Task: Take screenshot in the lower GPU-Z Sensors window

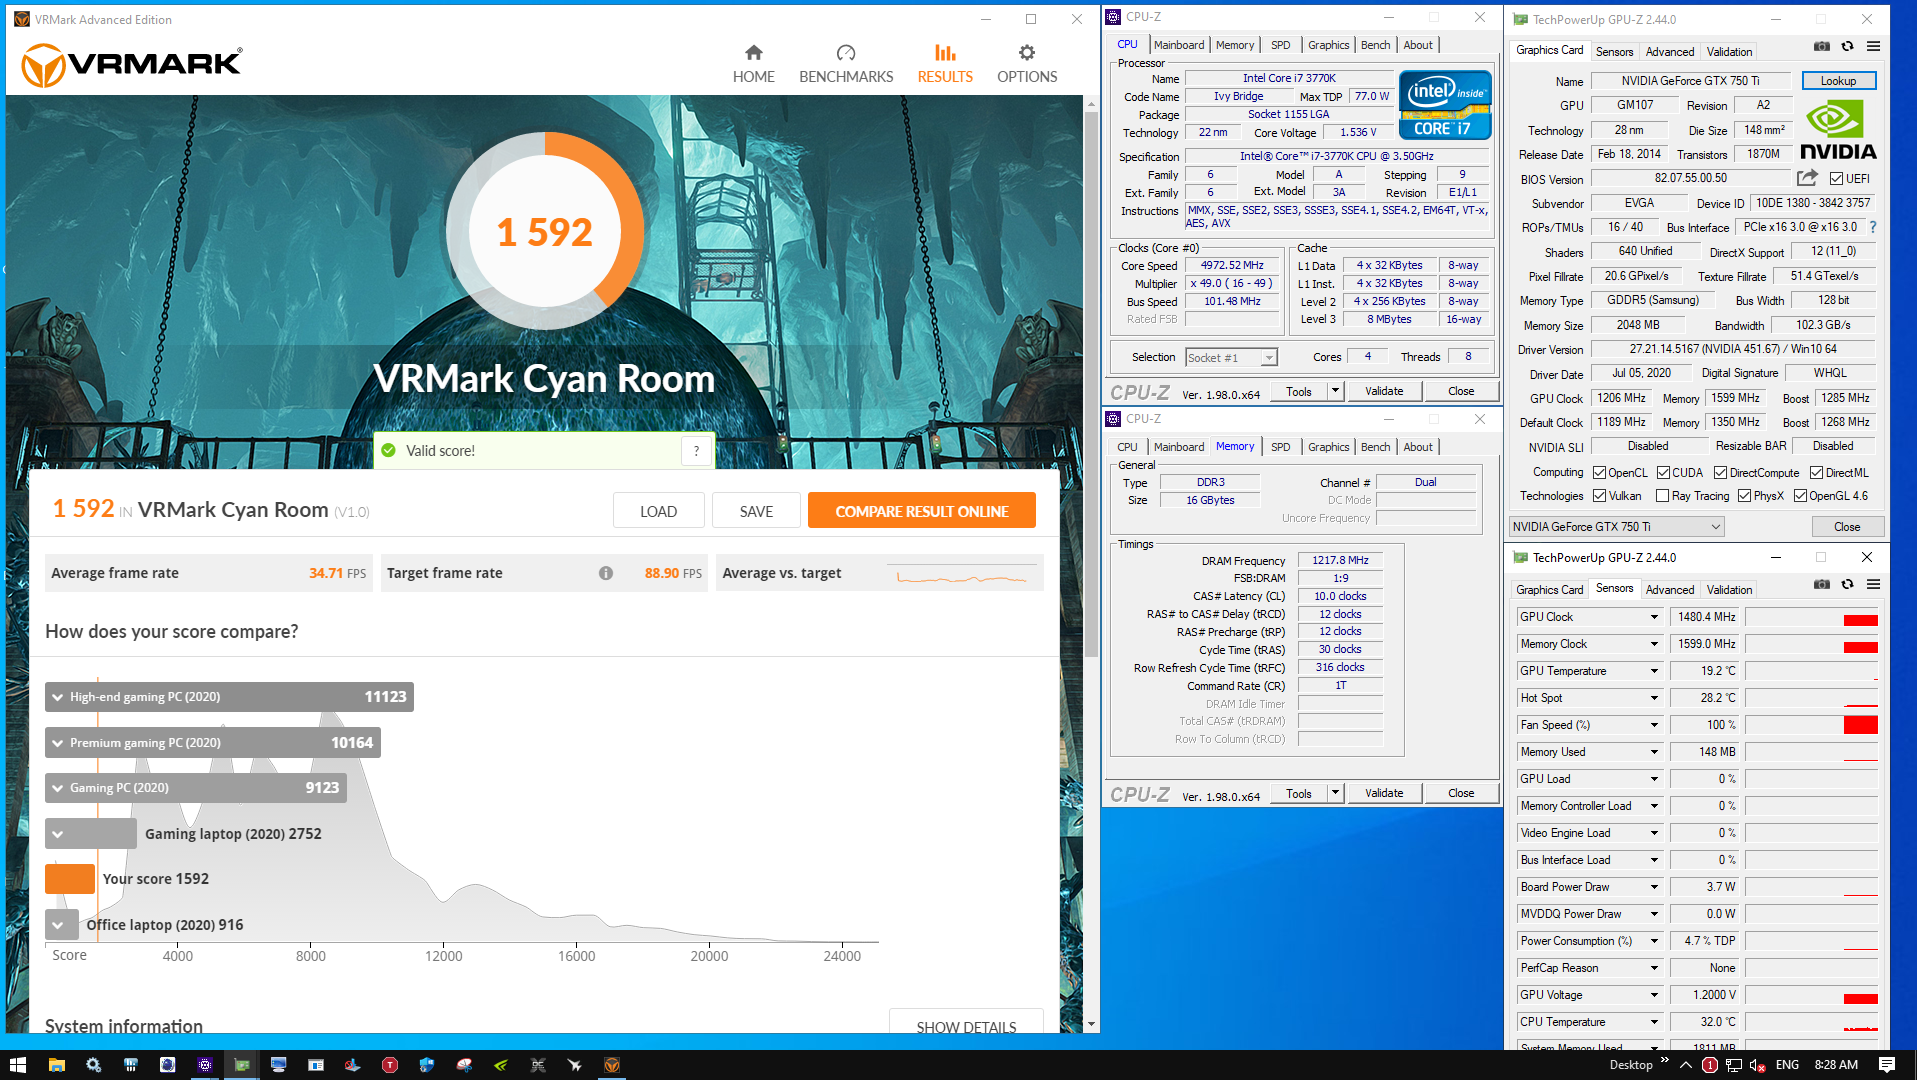Action: tap(1822, 584)
